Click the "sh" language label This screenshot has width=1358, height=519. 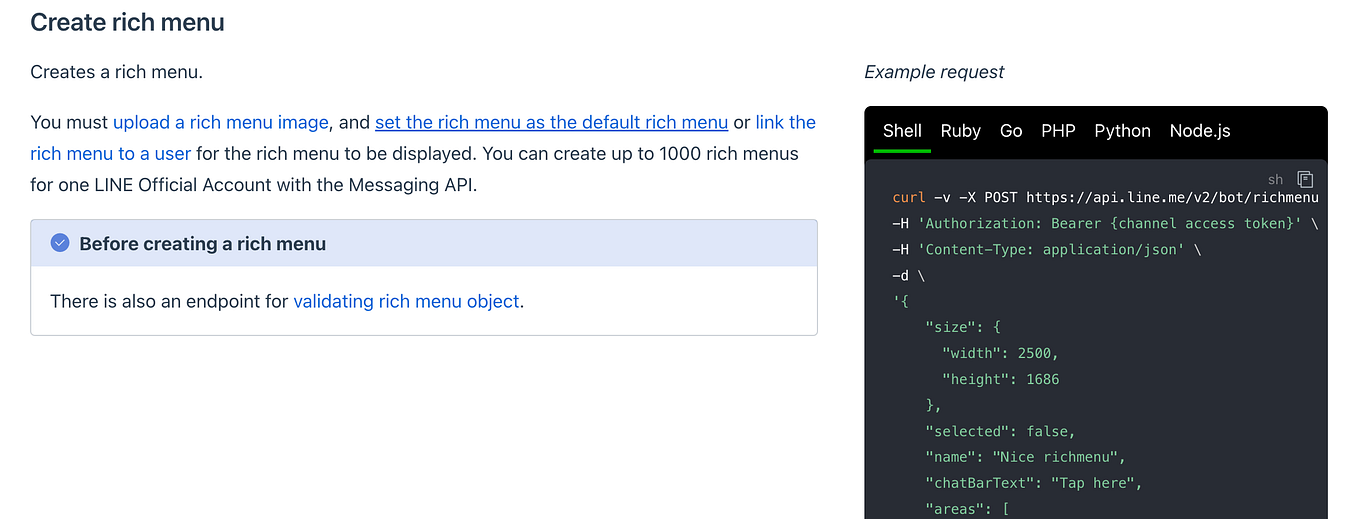(x=1275, y=179)
